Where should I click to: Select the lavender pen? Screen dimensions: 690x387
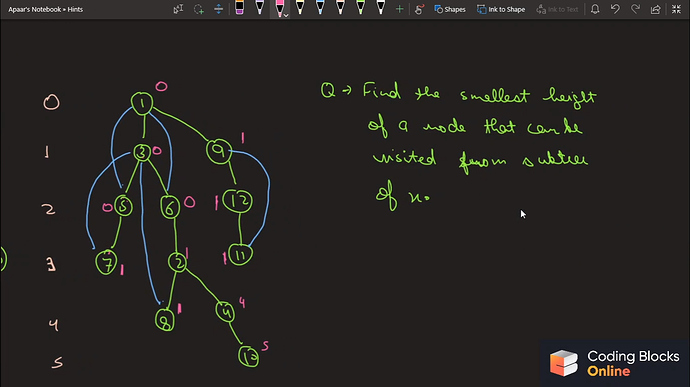[x=260, y=8]
